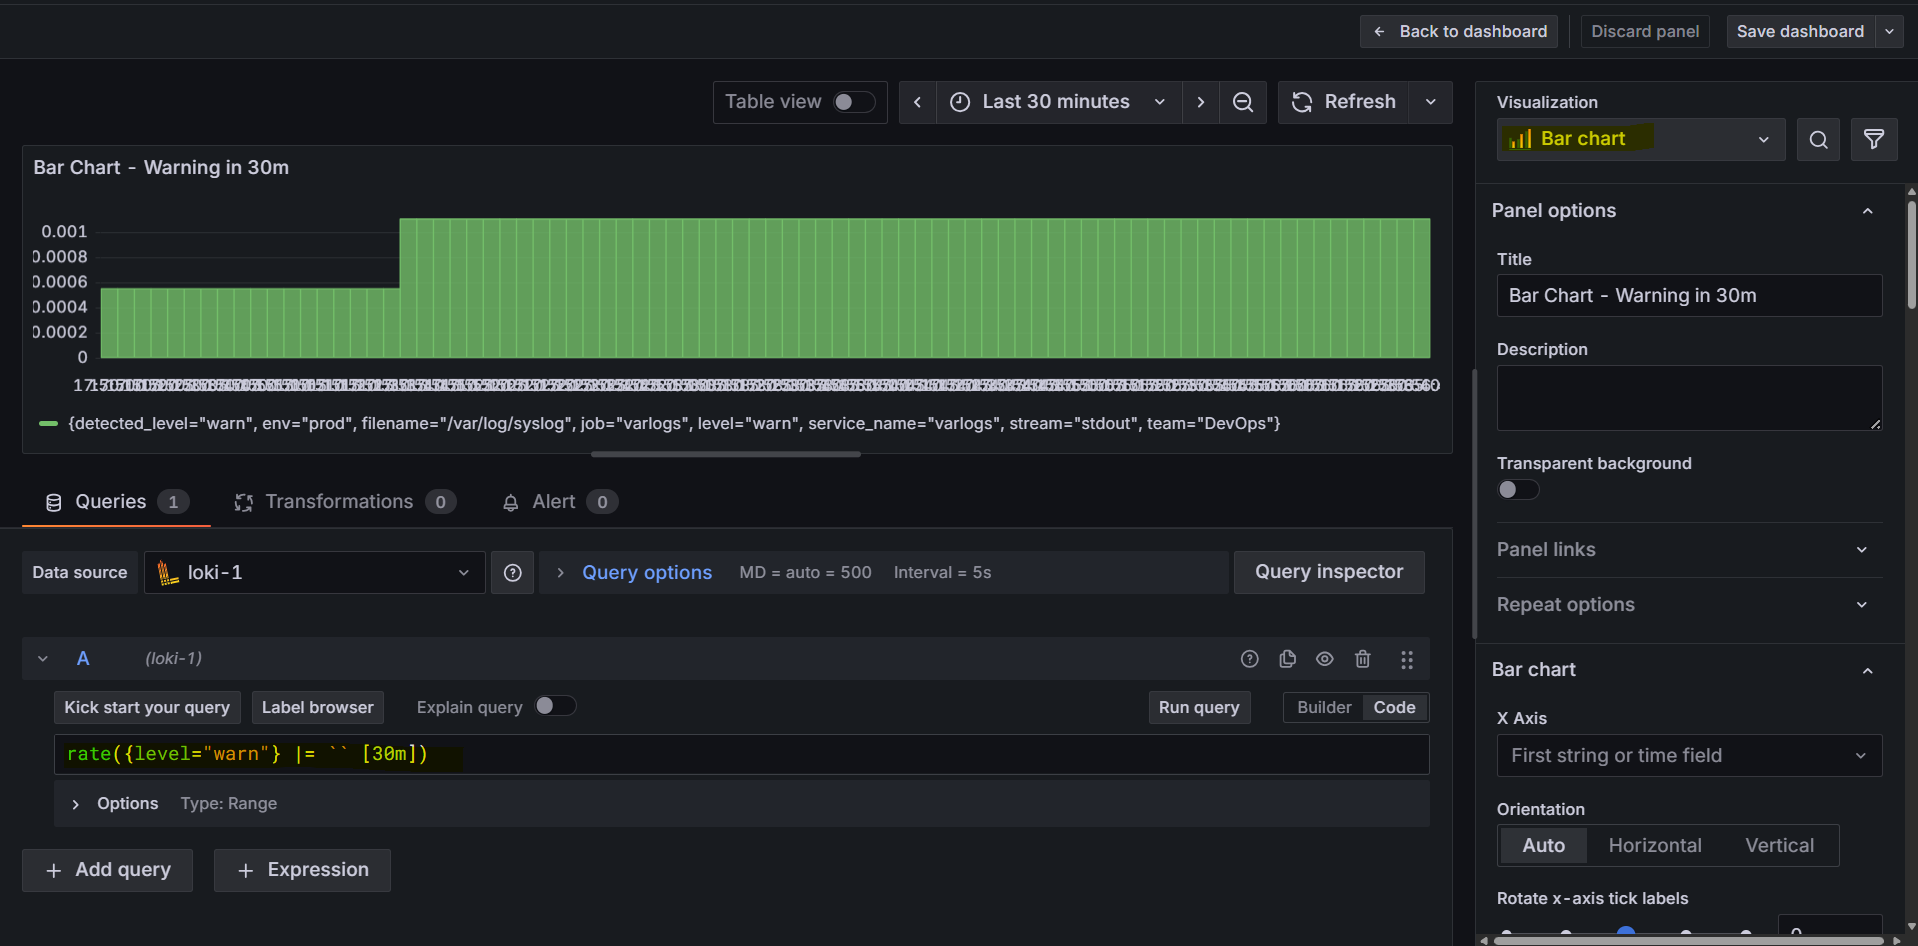Set orientation to Auto
The height and width of the screenshot is (946, 1918).
click(1543, 845)
